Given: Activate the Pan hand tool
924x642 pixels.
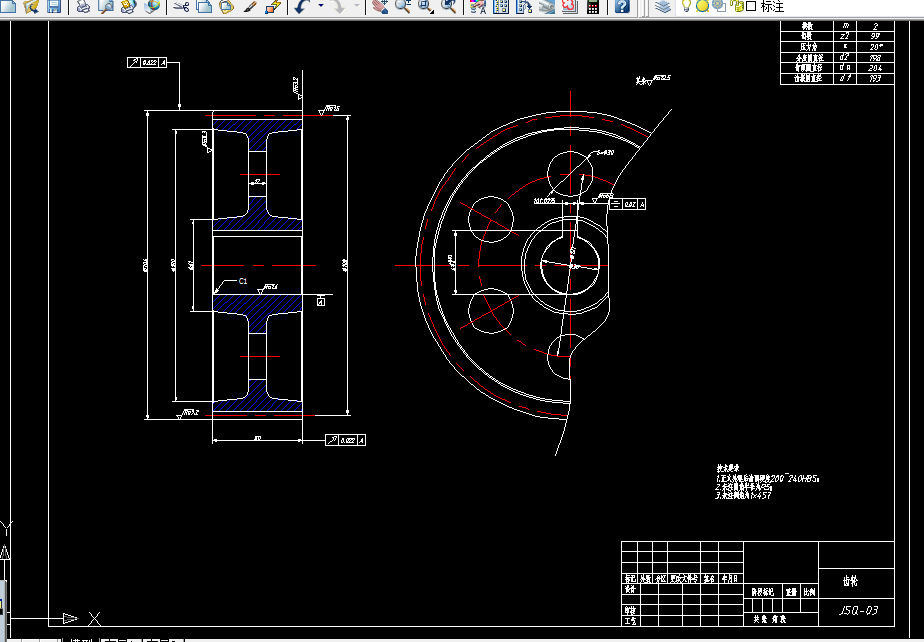Looking at the screenshot, I should (380, 6).
